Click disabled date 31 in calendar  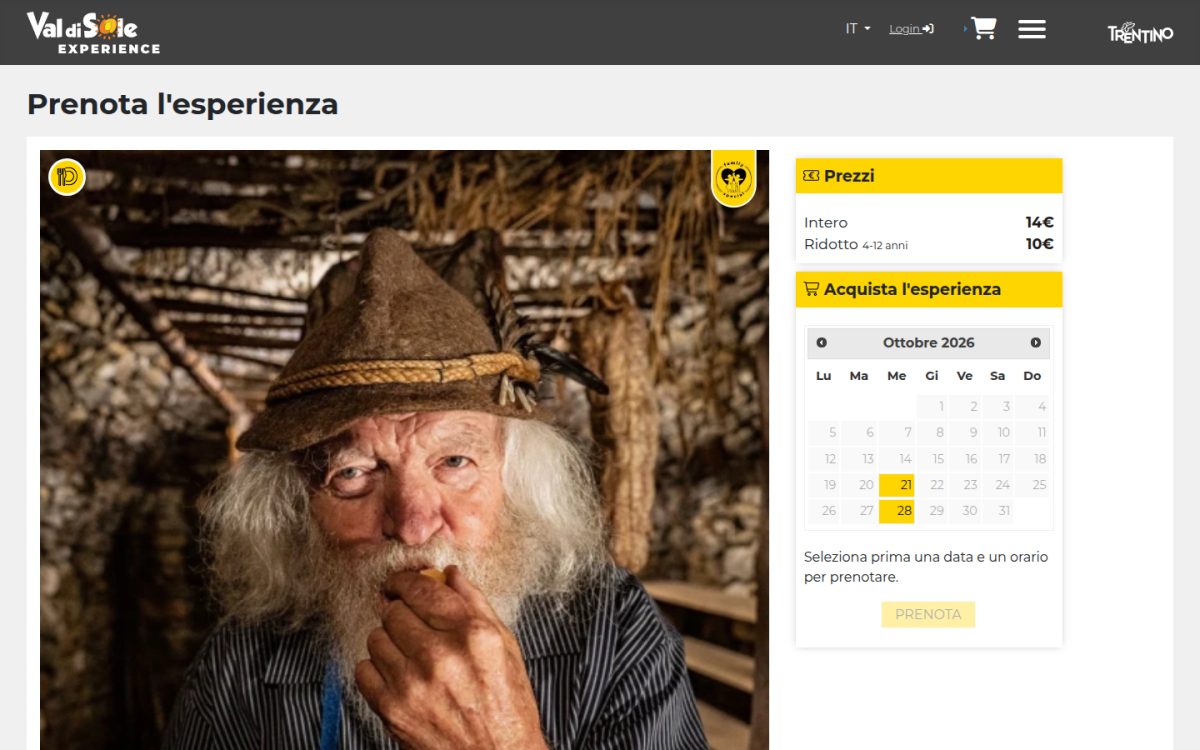tap(997, 511)
